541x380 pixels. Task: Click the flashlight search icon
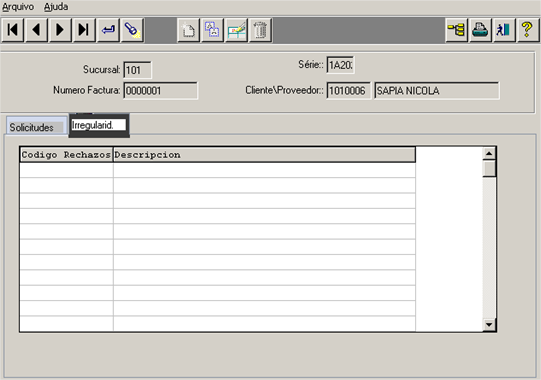132,30
